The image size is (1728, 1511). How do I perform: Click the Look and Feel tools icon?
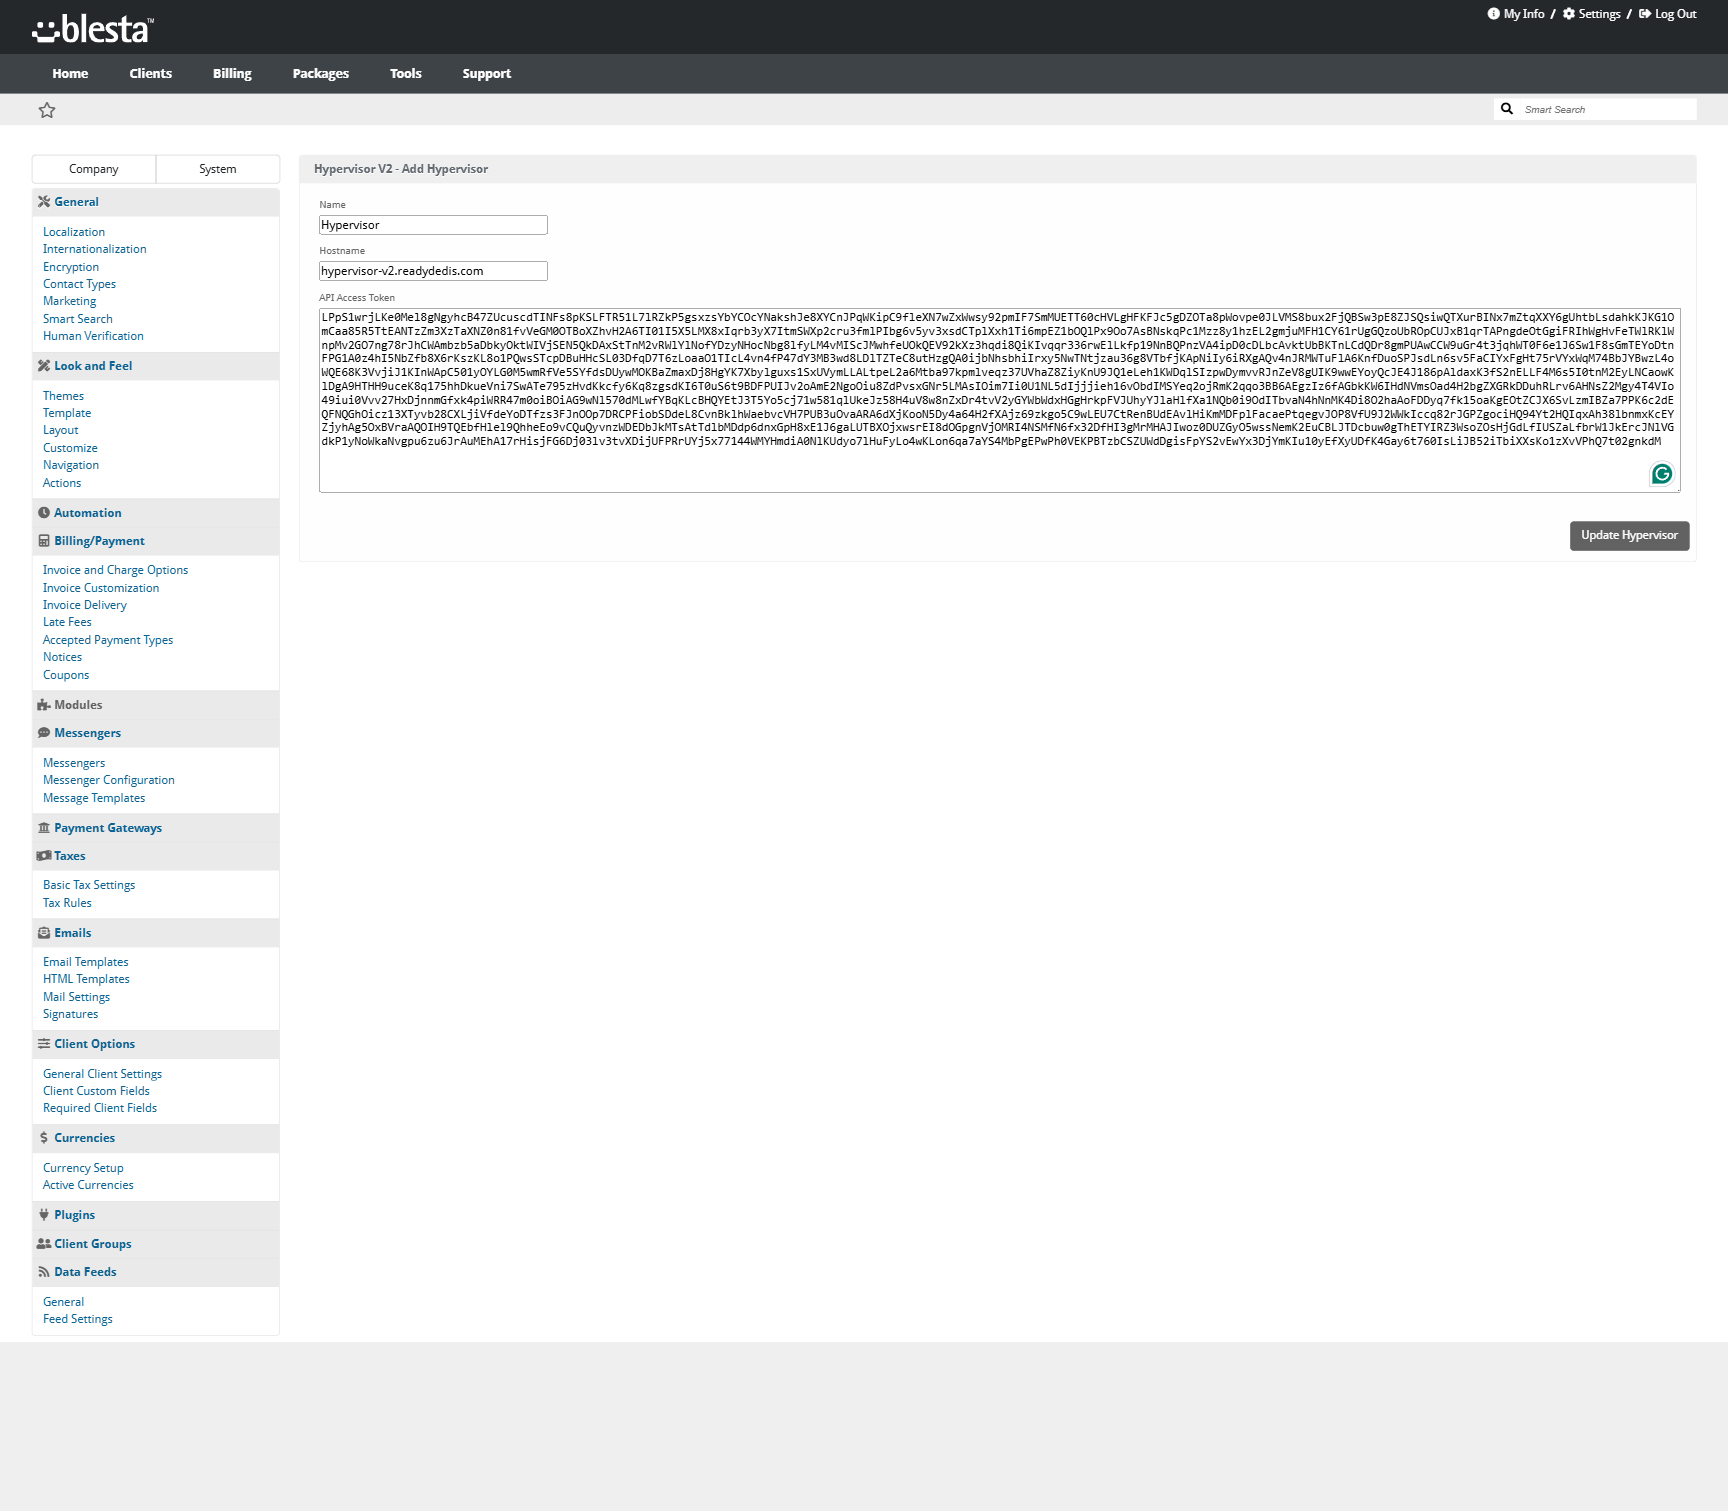(44, 366)
